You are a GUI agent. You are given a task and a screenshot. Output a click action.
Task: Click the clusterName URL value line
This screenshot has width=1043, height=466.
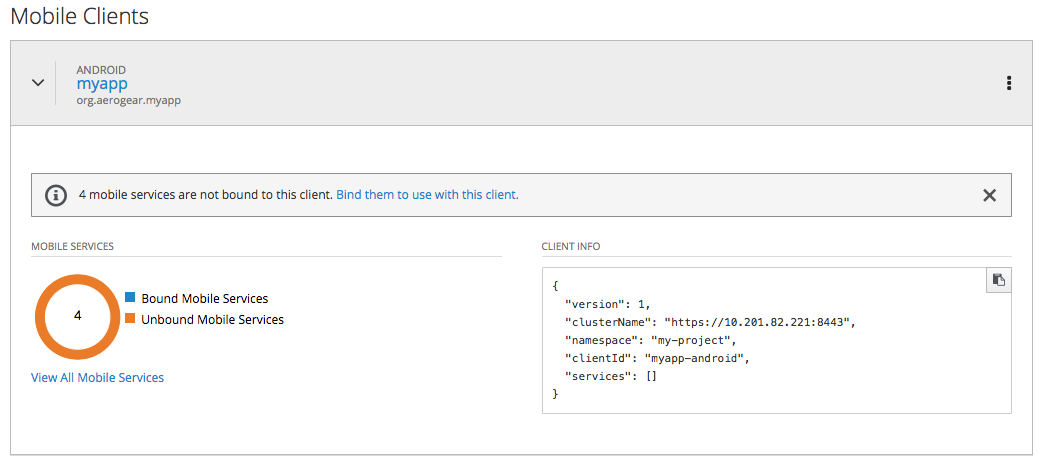710,322
